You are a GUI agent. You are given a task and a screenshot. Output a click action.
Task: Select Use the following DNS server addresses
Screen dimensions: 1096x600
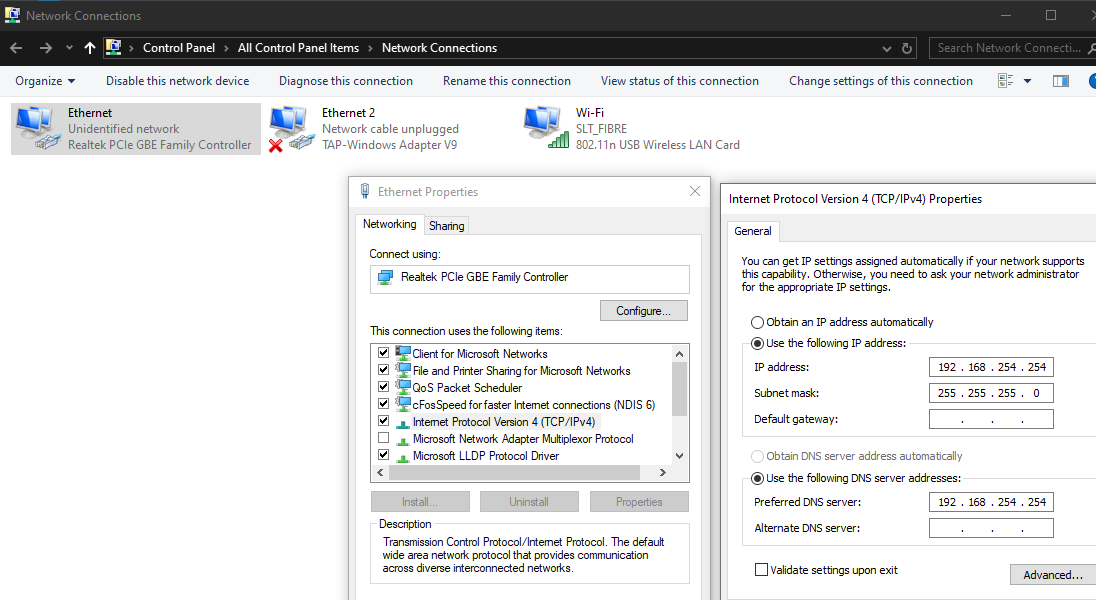click(757, 478)
